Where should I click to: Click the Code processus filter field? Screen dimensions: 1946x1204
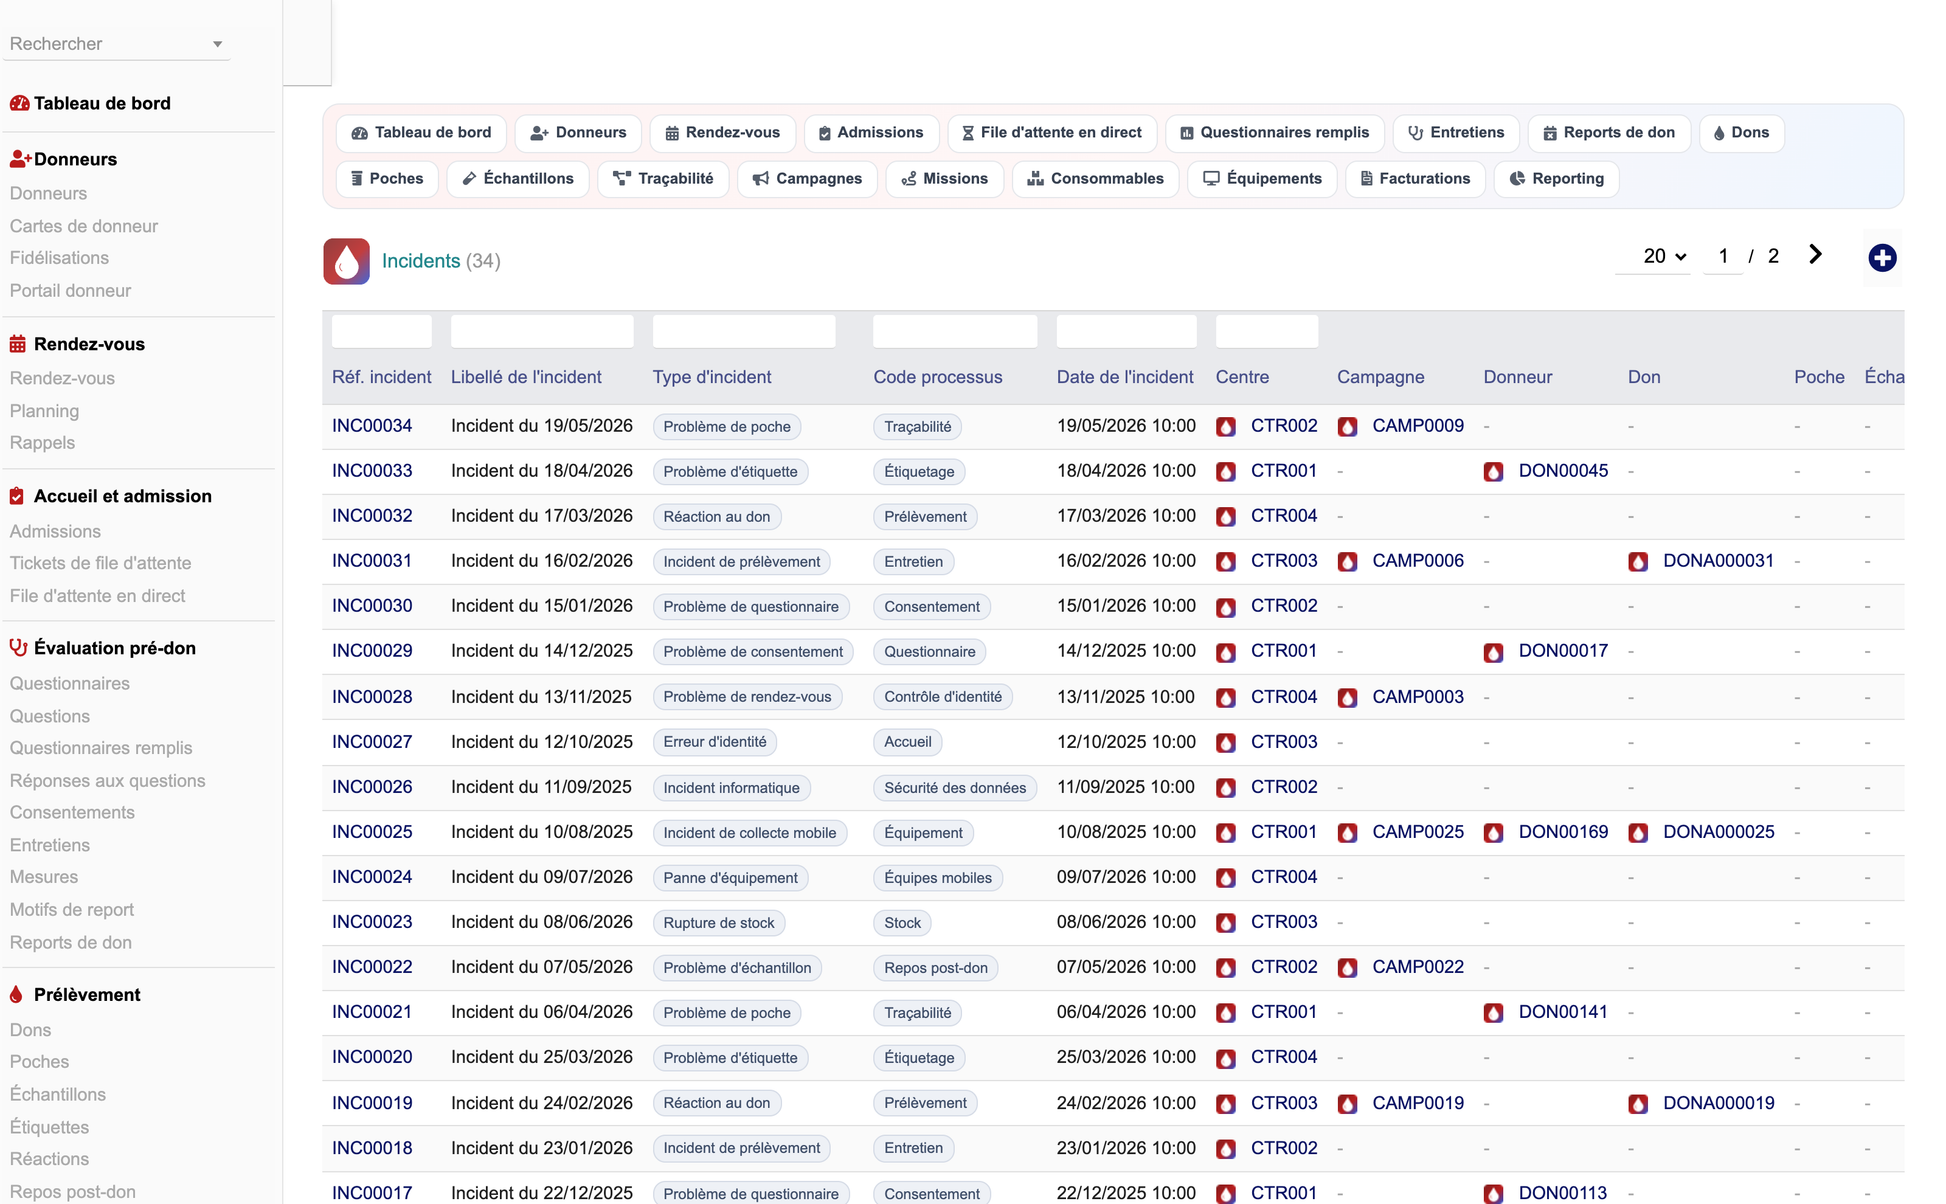coord(955,331)
